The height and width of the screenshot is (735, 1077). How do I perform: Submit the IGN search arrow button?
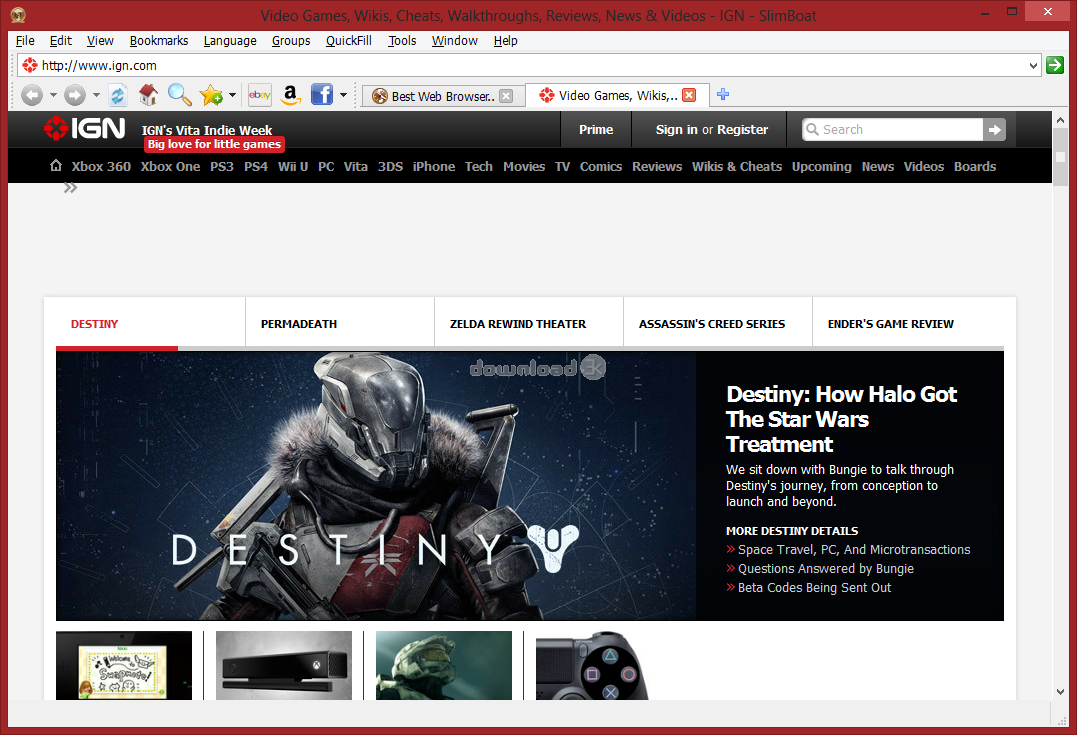pyautogui.click(x=995, y=129)
